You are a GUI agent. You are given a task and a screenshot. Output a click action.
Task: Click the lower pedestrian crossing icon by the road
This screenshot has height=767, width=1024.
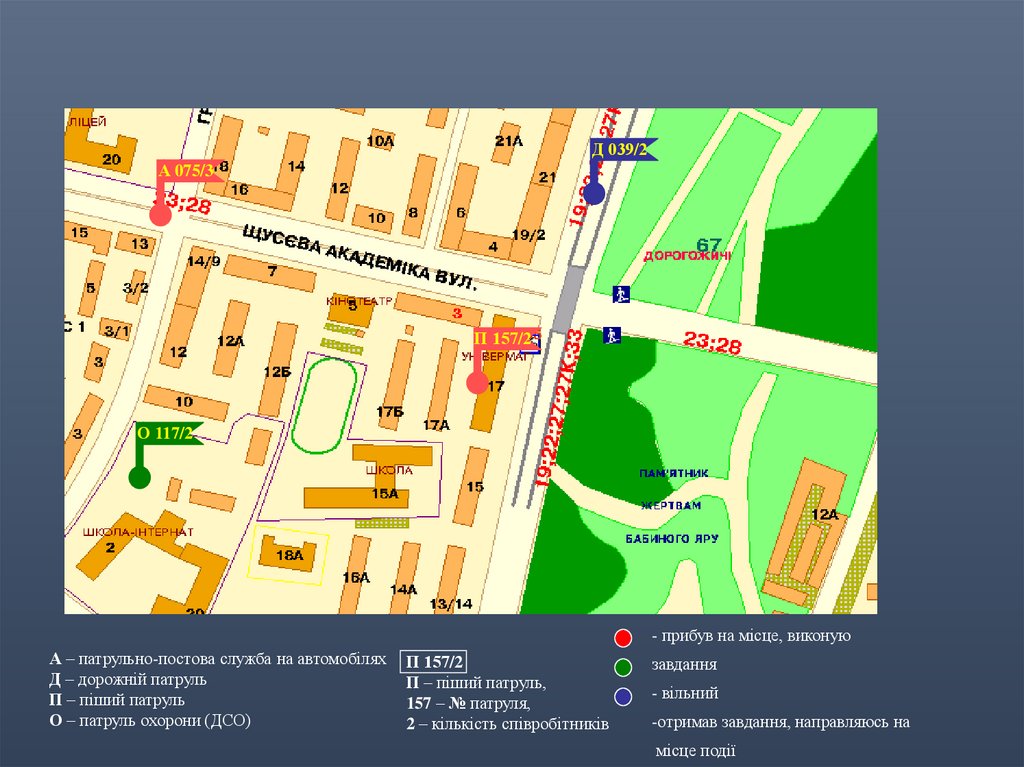610,335
